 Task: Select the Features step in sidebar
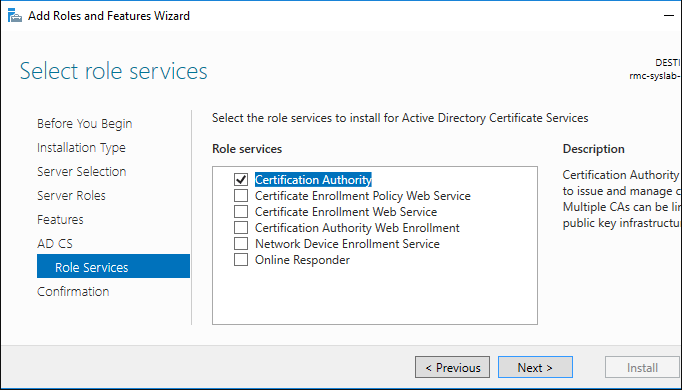point(60,220)
